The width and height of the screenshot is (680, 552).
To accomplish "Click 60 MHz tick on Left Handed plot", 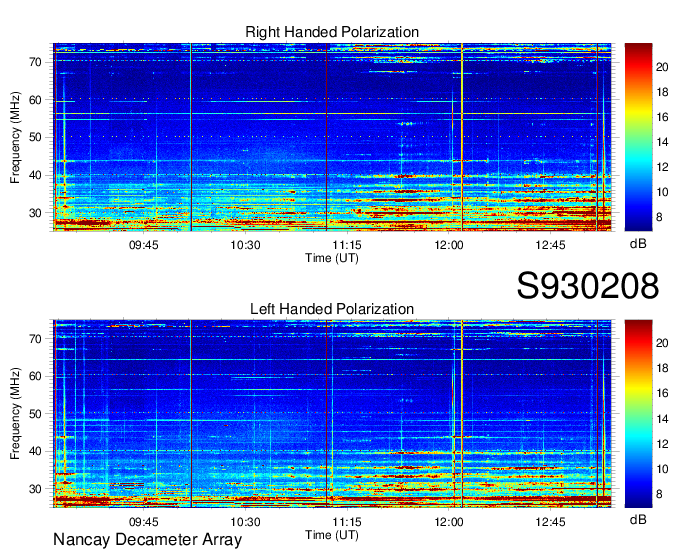I will tap(36, 376).
